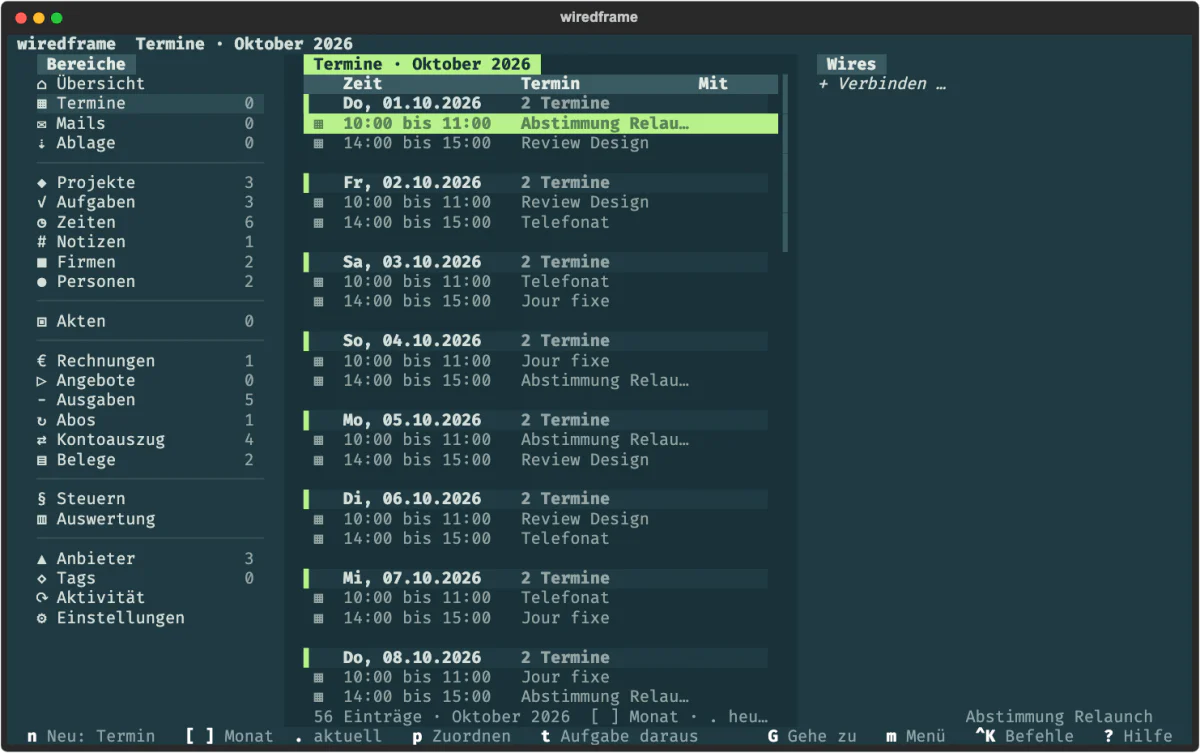Go to Ausgaben in the sidebar

pos(150,400)
